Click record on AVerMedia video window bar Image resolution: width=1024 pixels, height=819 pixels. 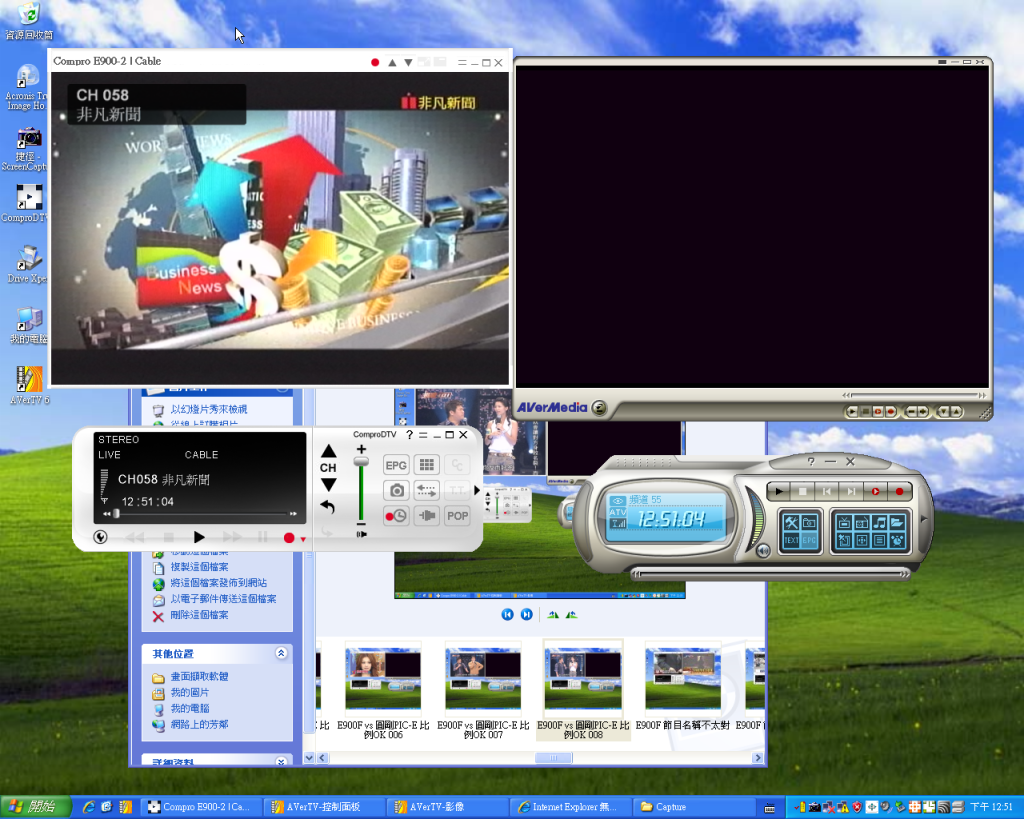pyautogui.click(x=891, y=411)
